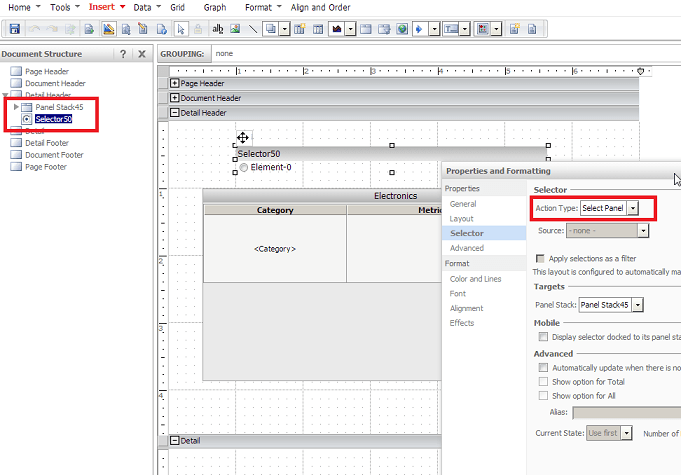Click the last document page icon
681x475 pixels.
(532, 29)
